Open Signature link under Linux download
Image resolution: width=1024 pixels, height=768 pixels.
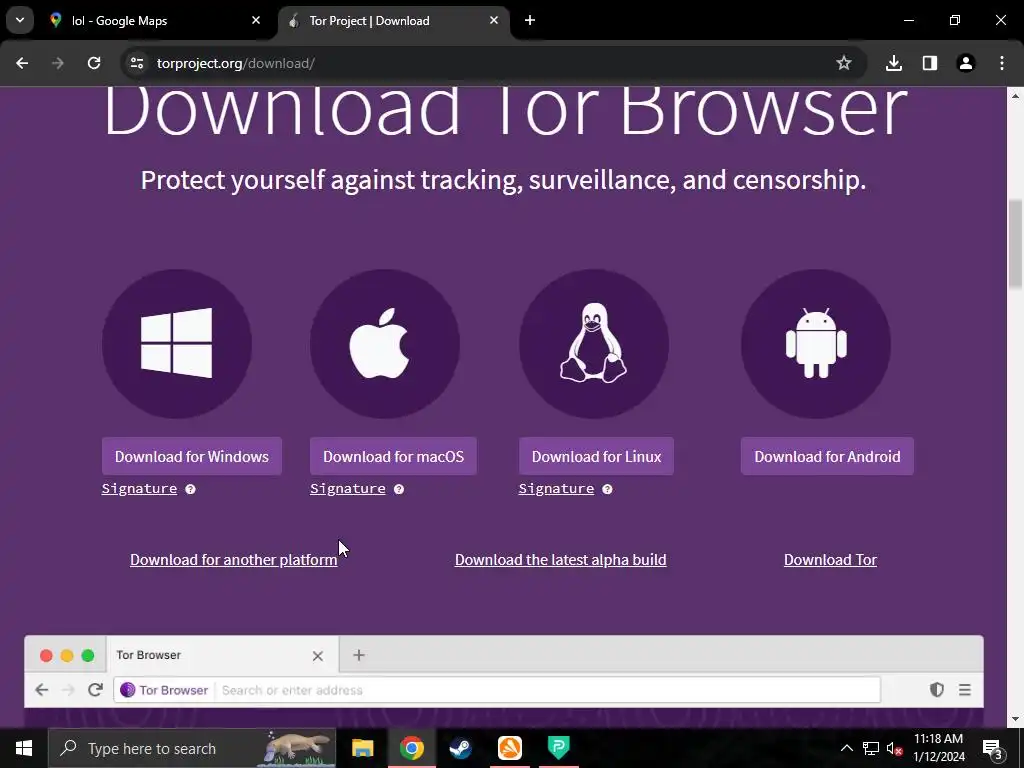click(x=556, y=489)
